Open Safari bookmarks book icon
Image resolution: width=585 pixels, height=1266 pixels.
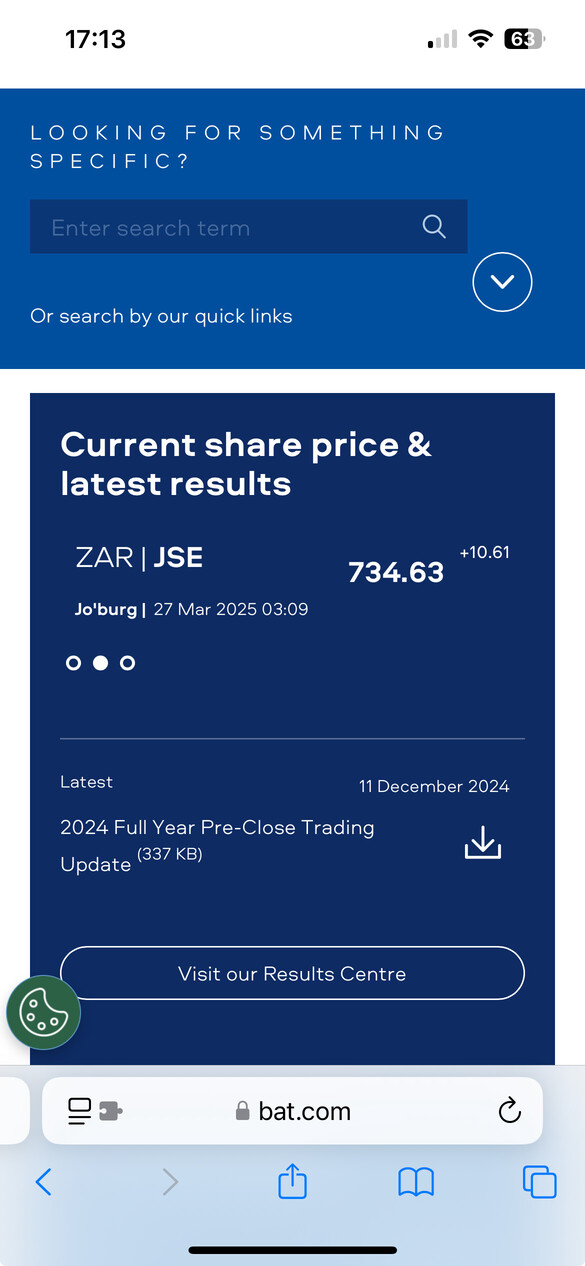tap(416, 1183)
